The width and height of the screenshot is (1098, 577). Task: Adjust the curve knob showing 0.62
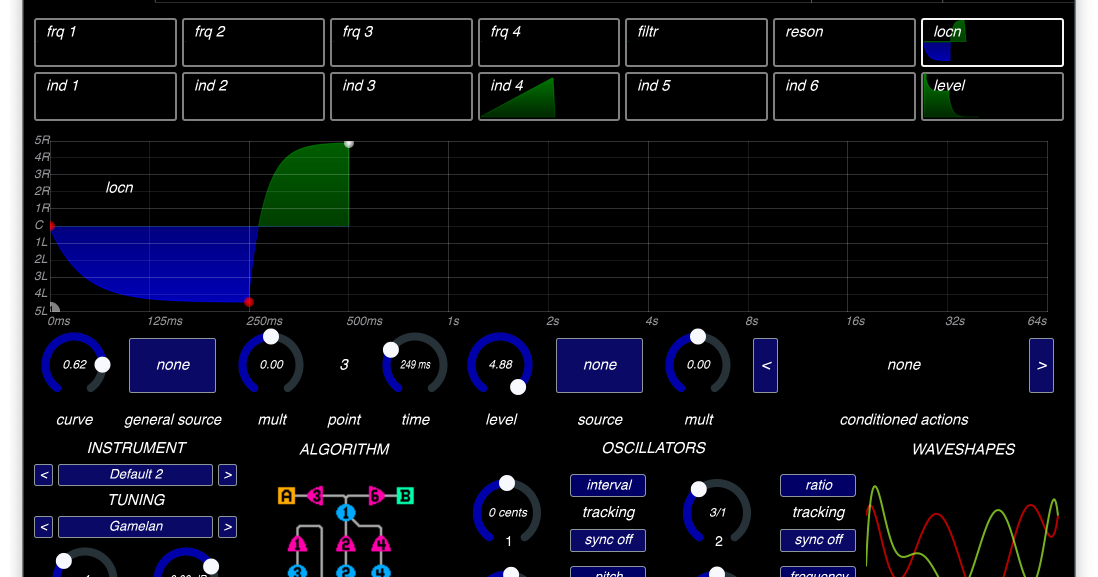pos(74,365)
